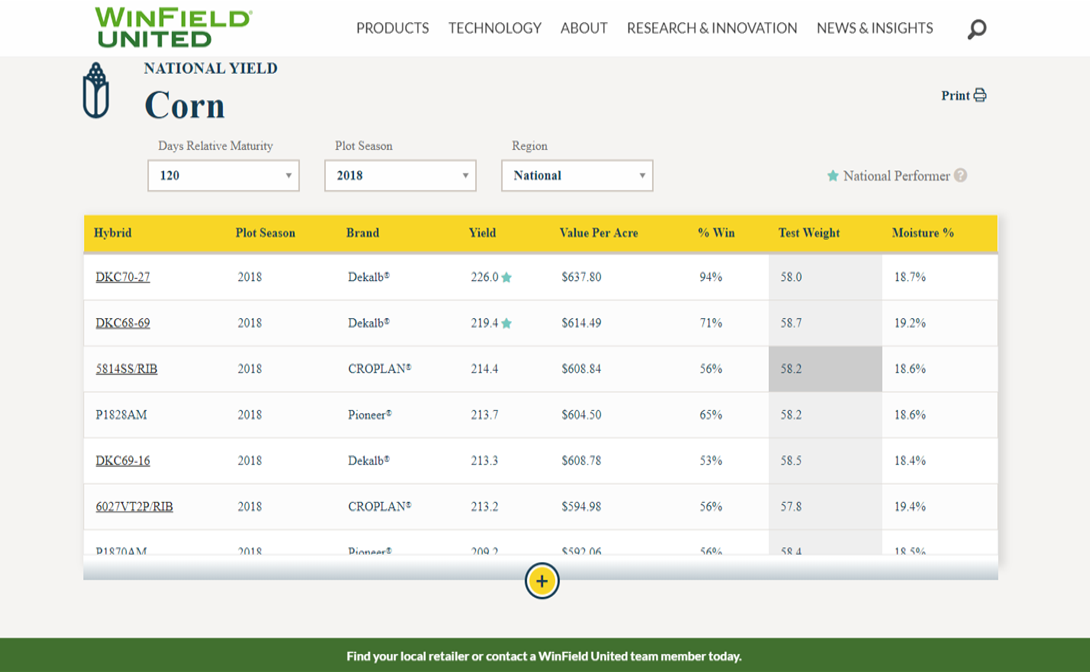Click the star next to yield 226.0
The image size is (1090, 672).
507,277
